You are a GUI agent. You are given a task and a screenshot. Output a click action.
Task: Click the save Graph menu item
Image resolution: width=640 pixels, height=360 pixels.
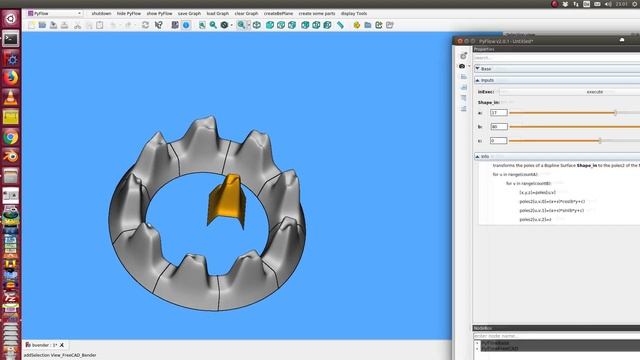[x=189, y=13]
